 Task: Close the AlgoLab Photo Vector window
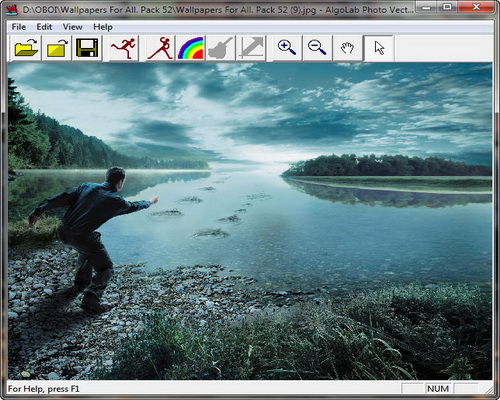pyautogui.click(x=476, y=7)
